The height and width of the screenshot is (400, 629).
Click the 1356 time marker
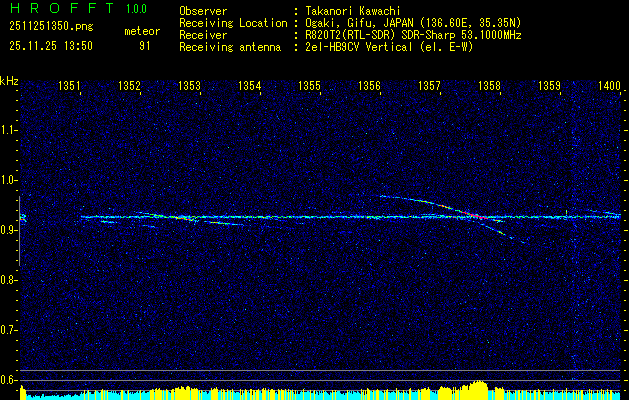(x=369, y=85)
